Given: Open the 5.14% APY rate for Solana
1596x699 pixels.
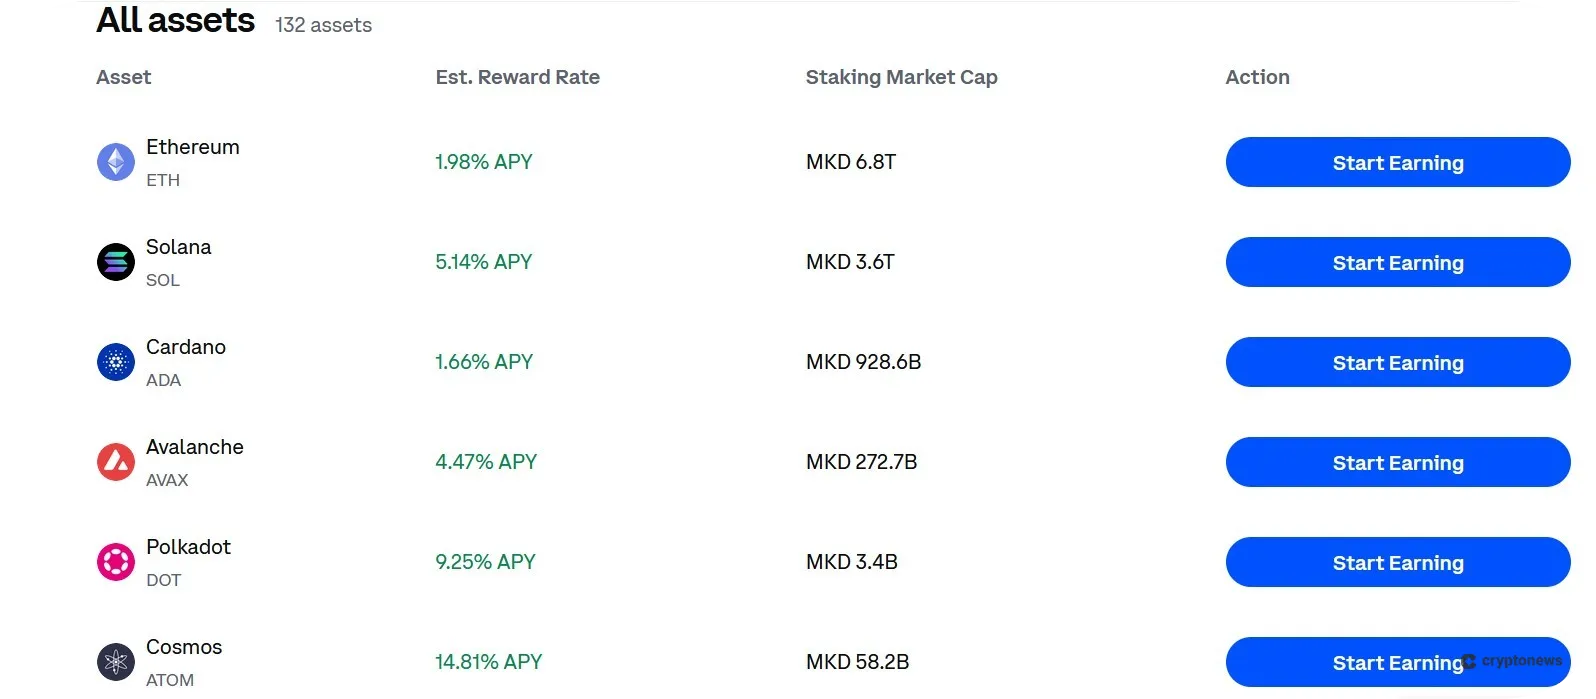Looking at the screenshot, I should pyautogui.click(x=484, y=262).
